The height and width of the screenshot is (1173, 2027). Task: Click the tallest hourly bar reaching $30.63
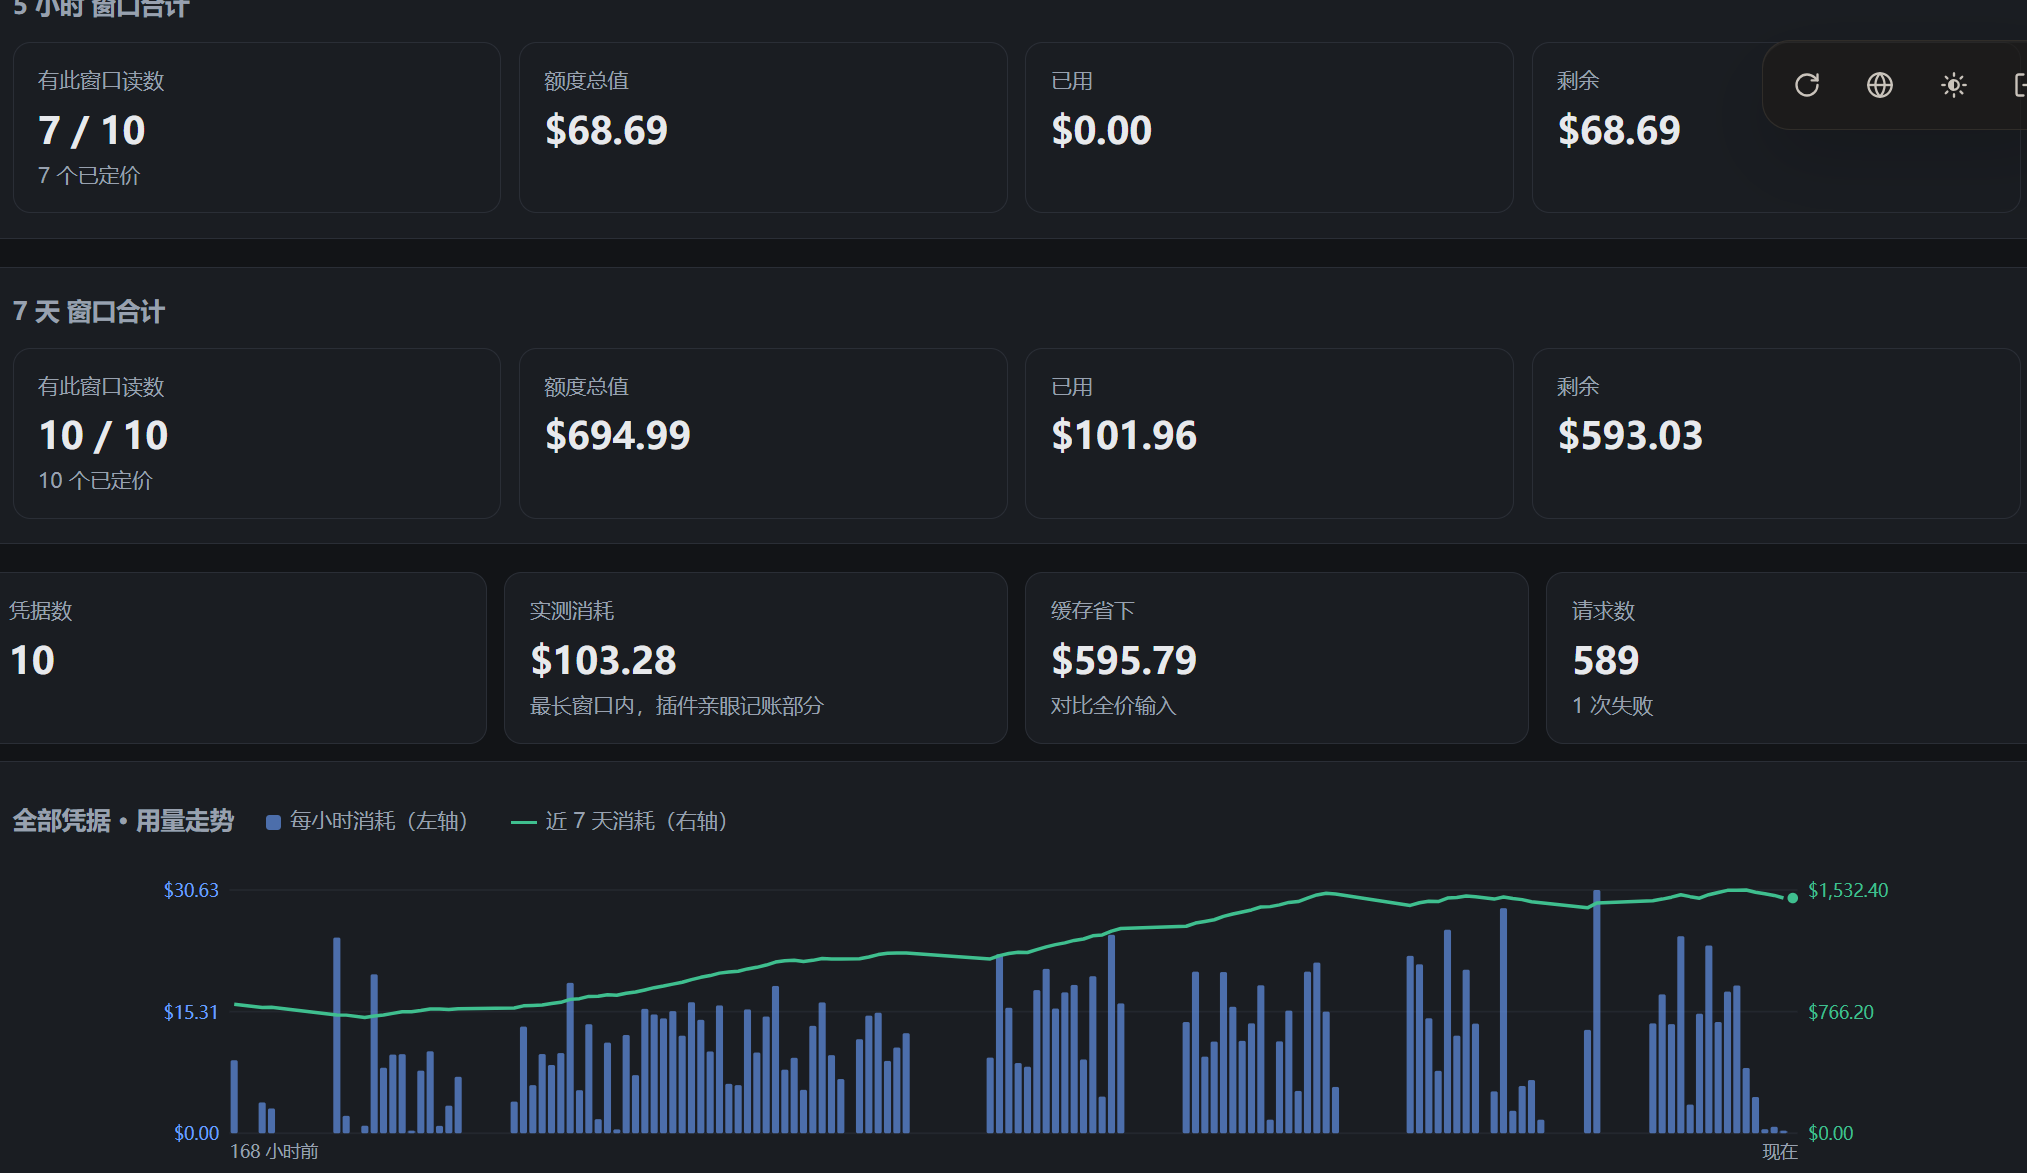[1597, 1011]
